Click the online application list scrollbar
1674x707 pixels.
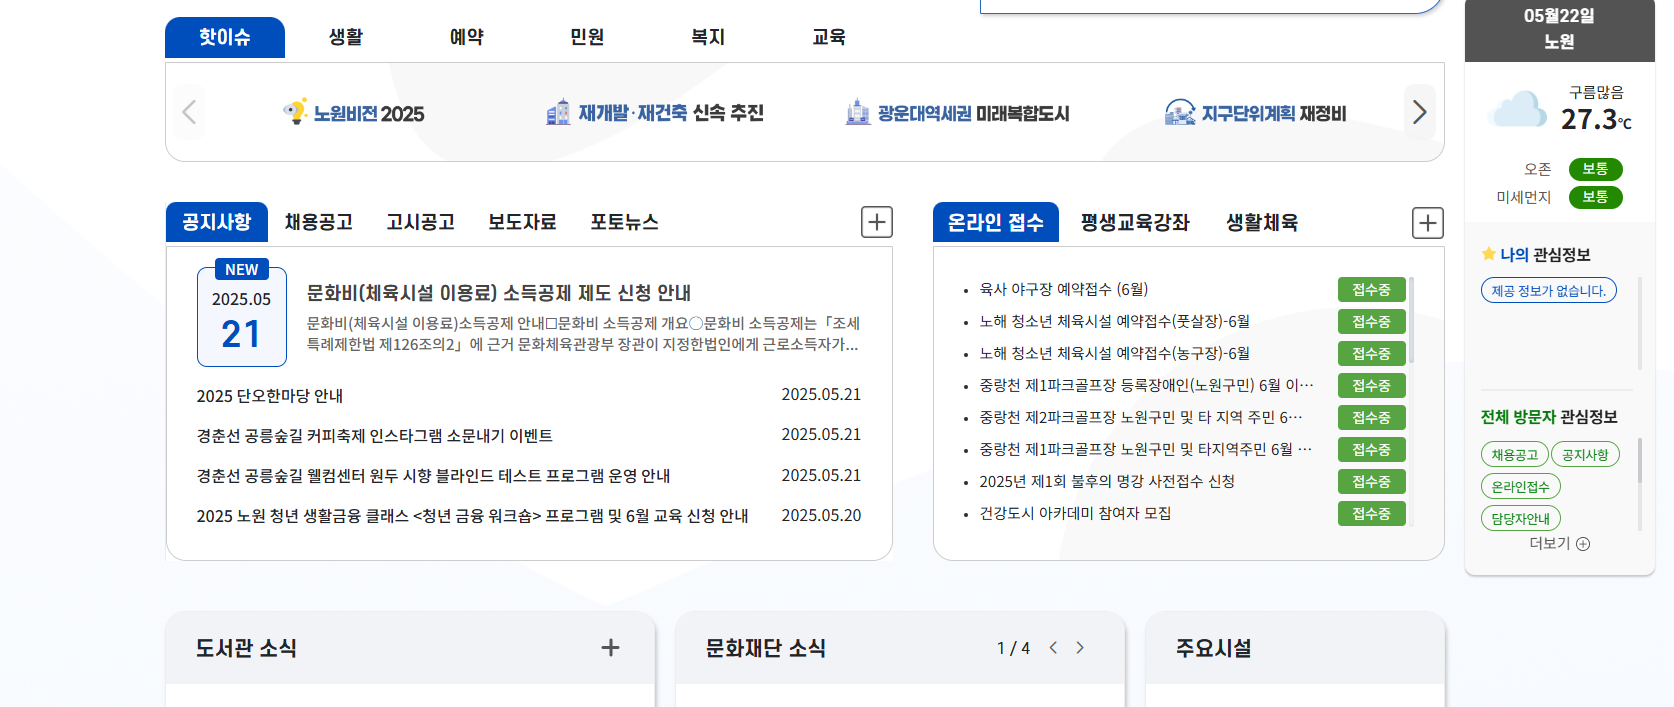(1411, 320)
